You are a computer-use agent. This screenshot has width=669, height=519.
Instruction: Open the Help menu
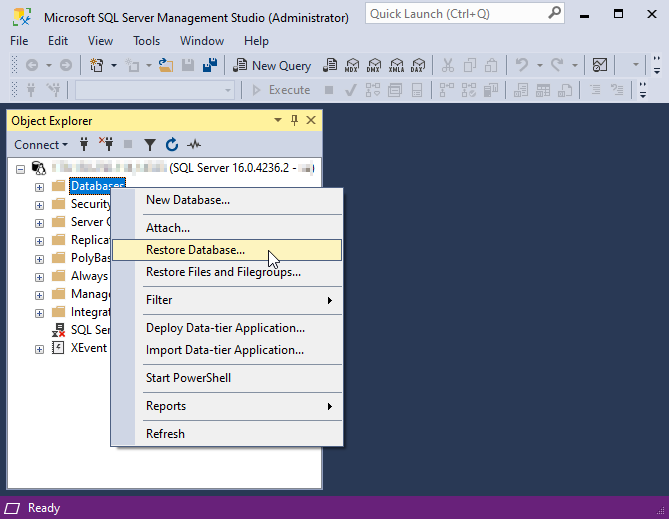256,41
